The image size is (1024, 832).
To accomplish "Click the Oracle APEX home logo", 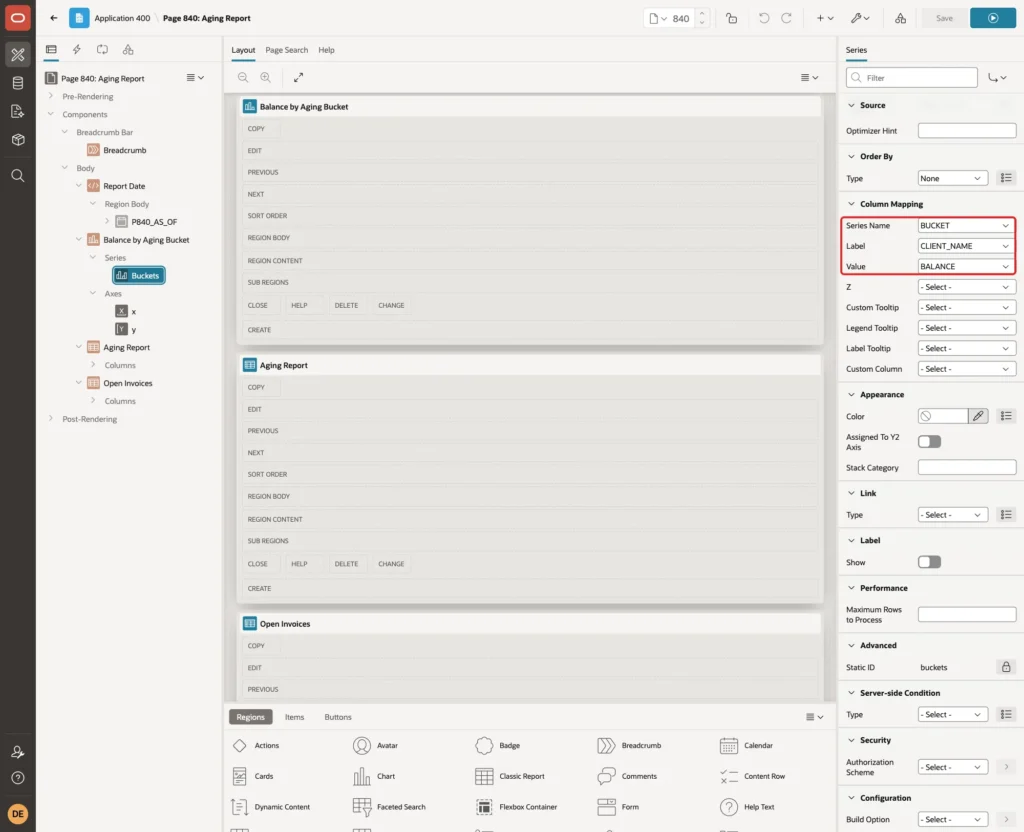I will tap(18, 18).
